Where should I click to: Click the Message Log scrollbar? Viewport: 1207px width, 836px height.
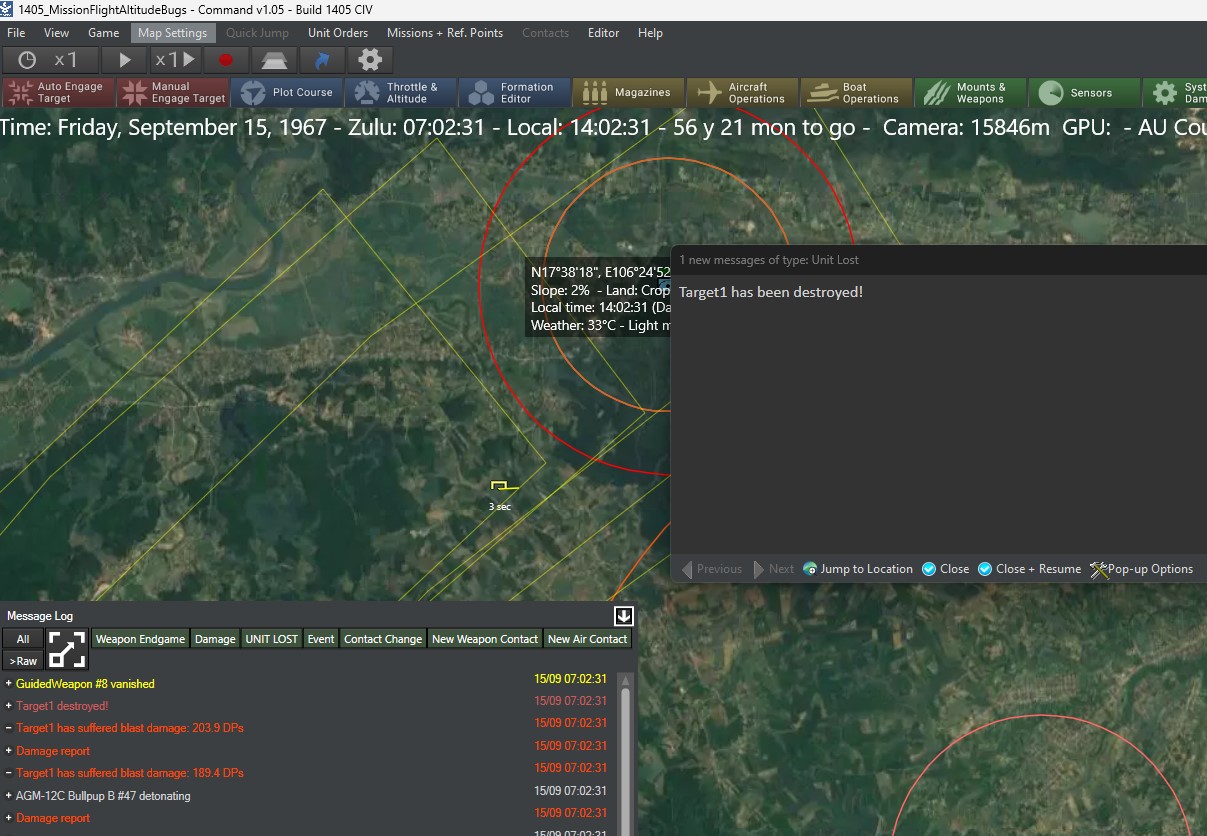pos(626,754)
